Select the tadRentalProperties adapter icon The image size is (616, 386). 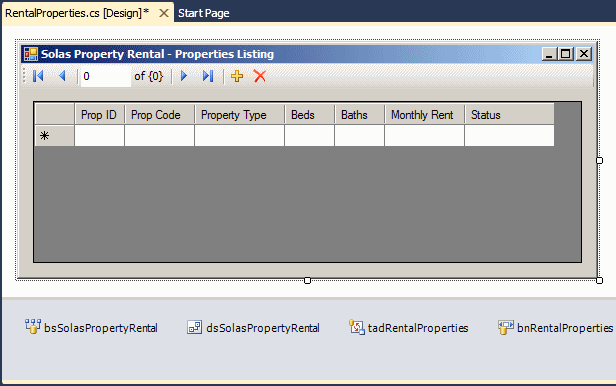pyautogui.click(x=357, y=327)
